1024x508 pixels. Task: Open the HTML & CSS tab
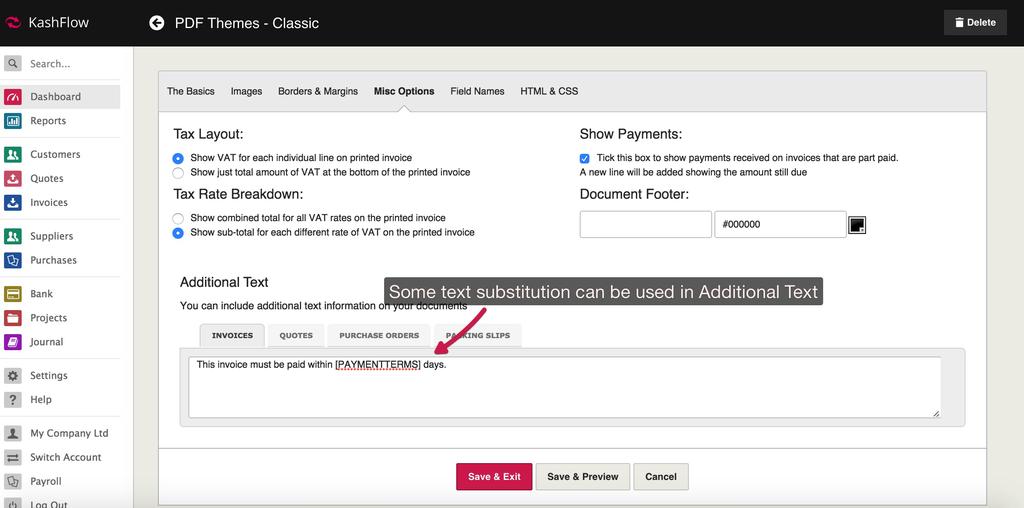click(x=549, y=91)
